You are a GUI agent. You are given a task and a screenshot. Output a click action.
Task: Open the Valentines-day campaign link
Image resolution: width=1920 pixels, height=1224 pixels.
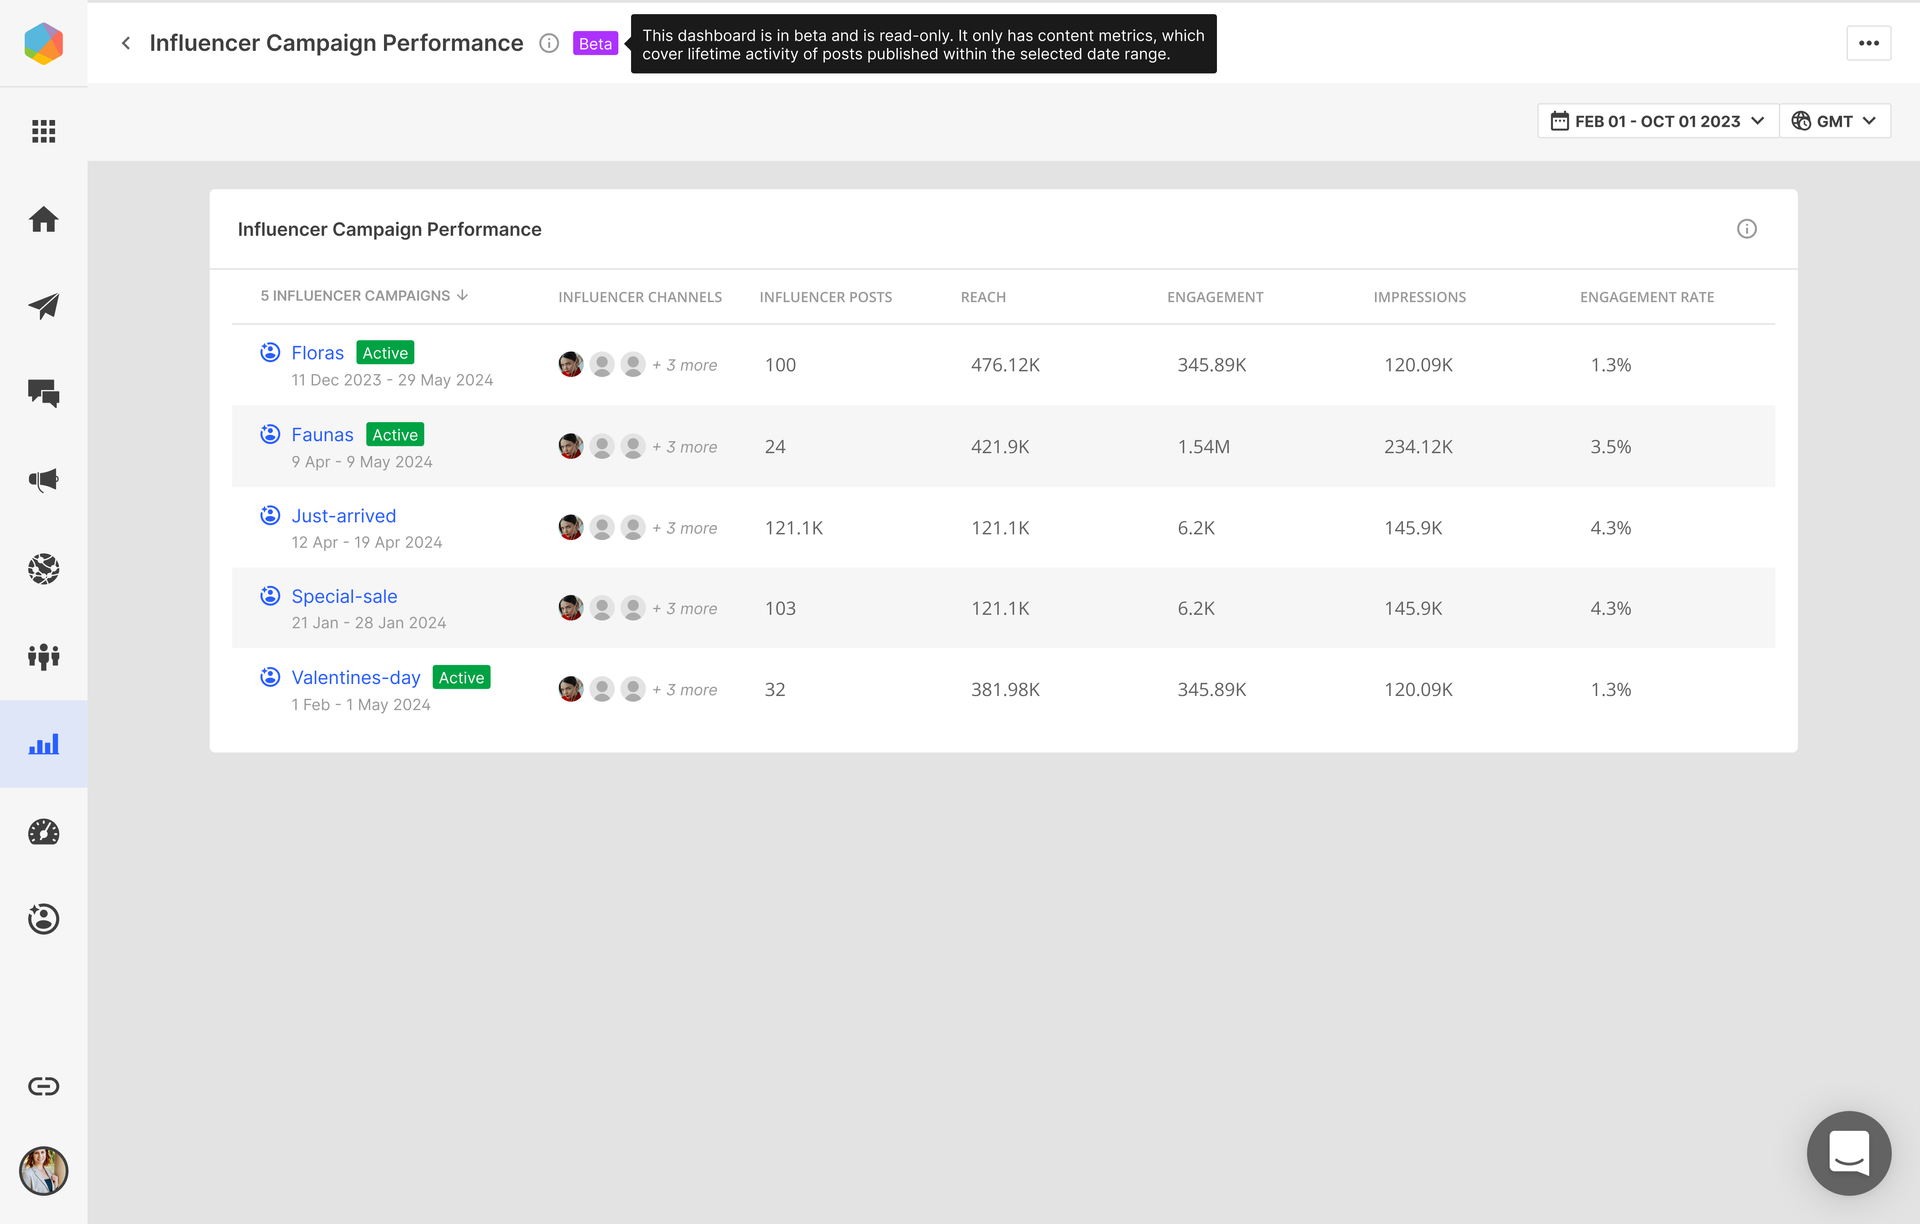point(355,678)
